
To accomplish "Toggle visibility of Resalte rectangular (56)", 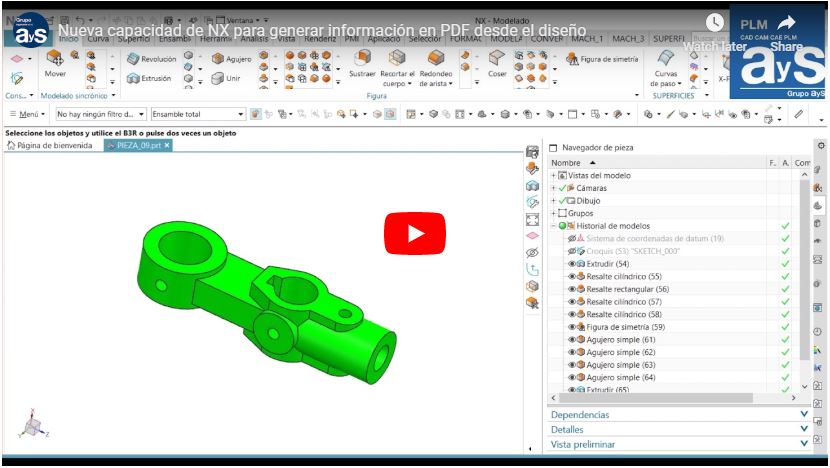I will tap(571, 289).
